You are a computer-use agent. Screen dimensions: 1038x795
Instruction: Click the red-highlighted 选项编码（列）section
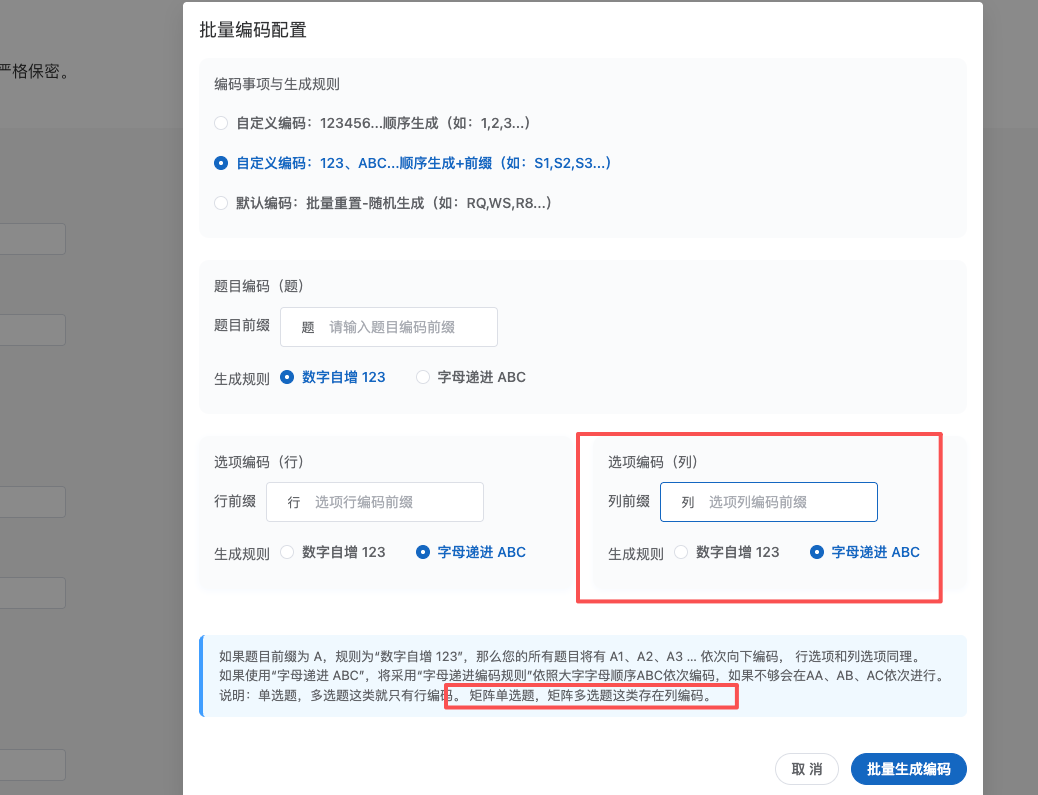point(760,517)
